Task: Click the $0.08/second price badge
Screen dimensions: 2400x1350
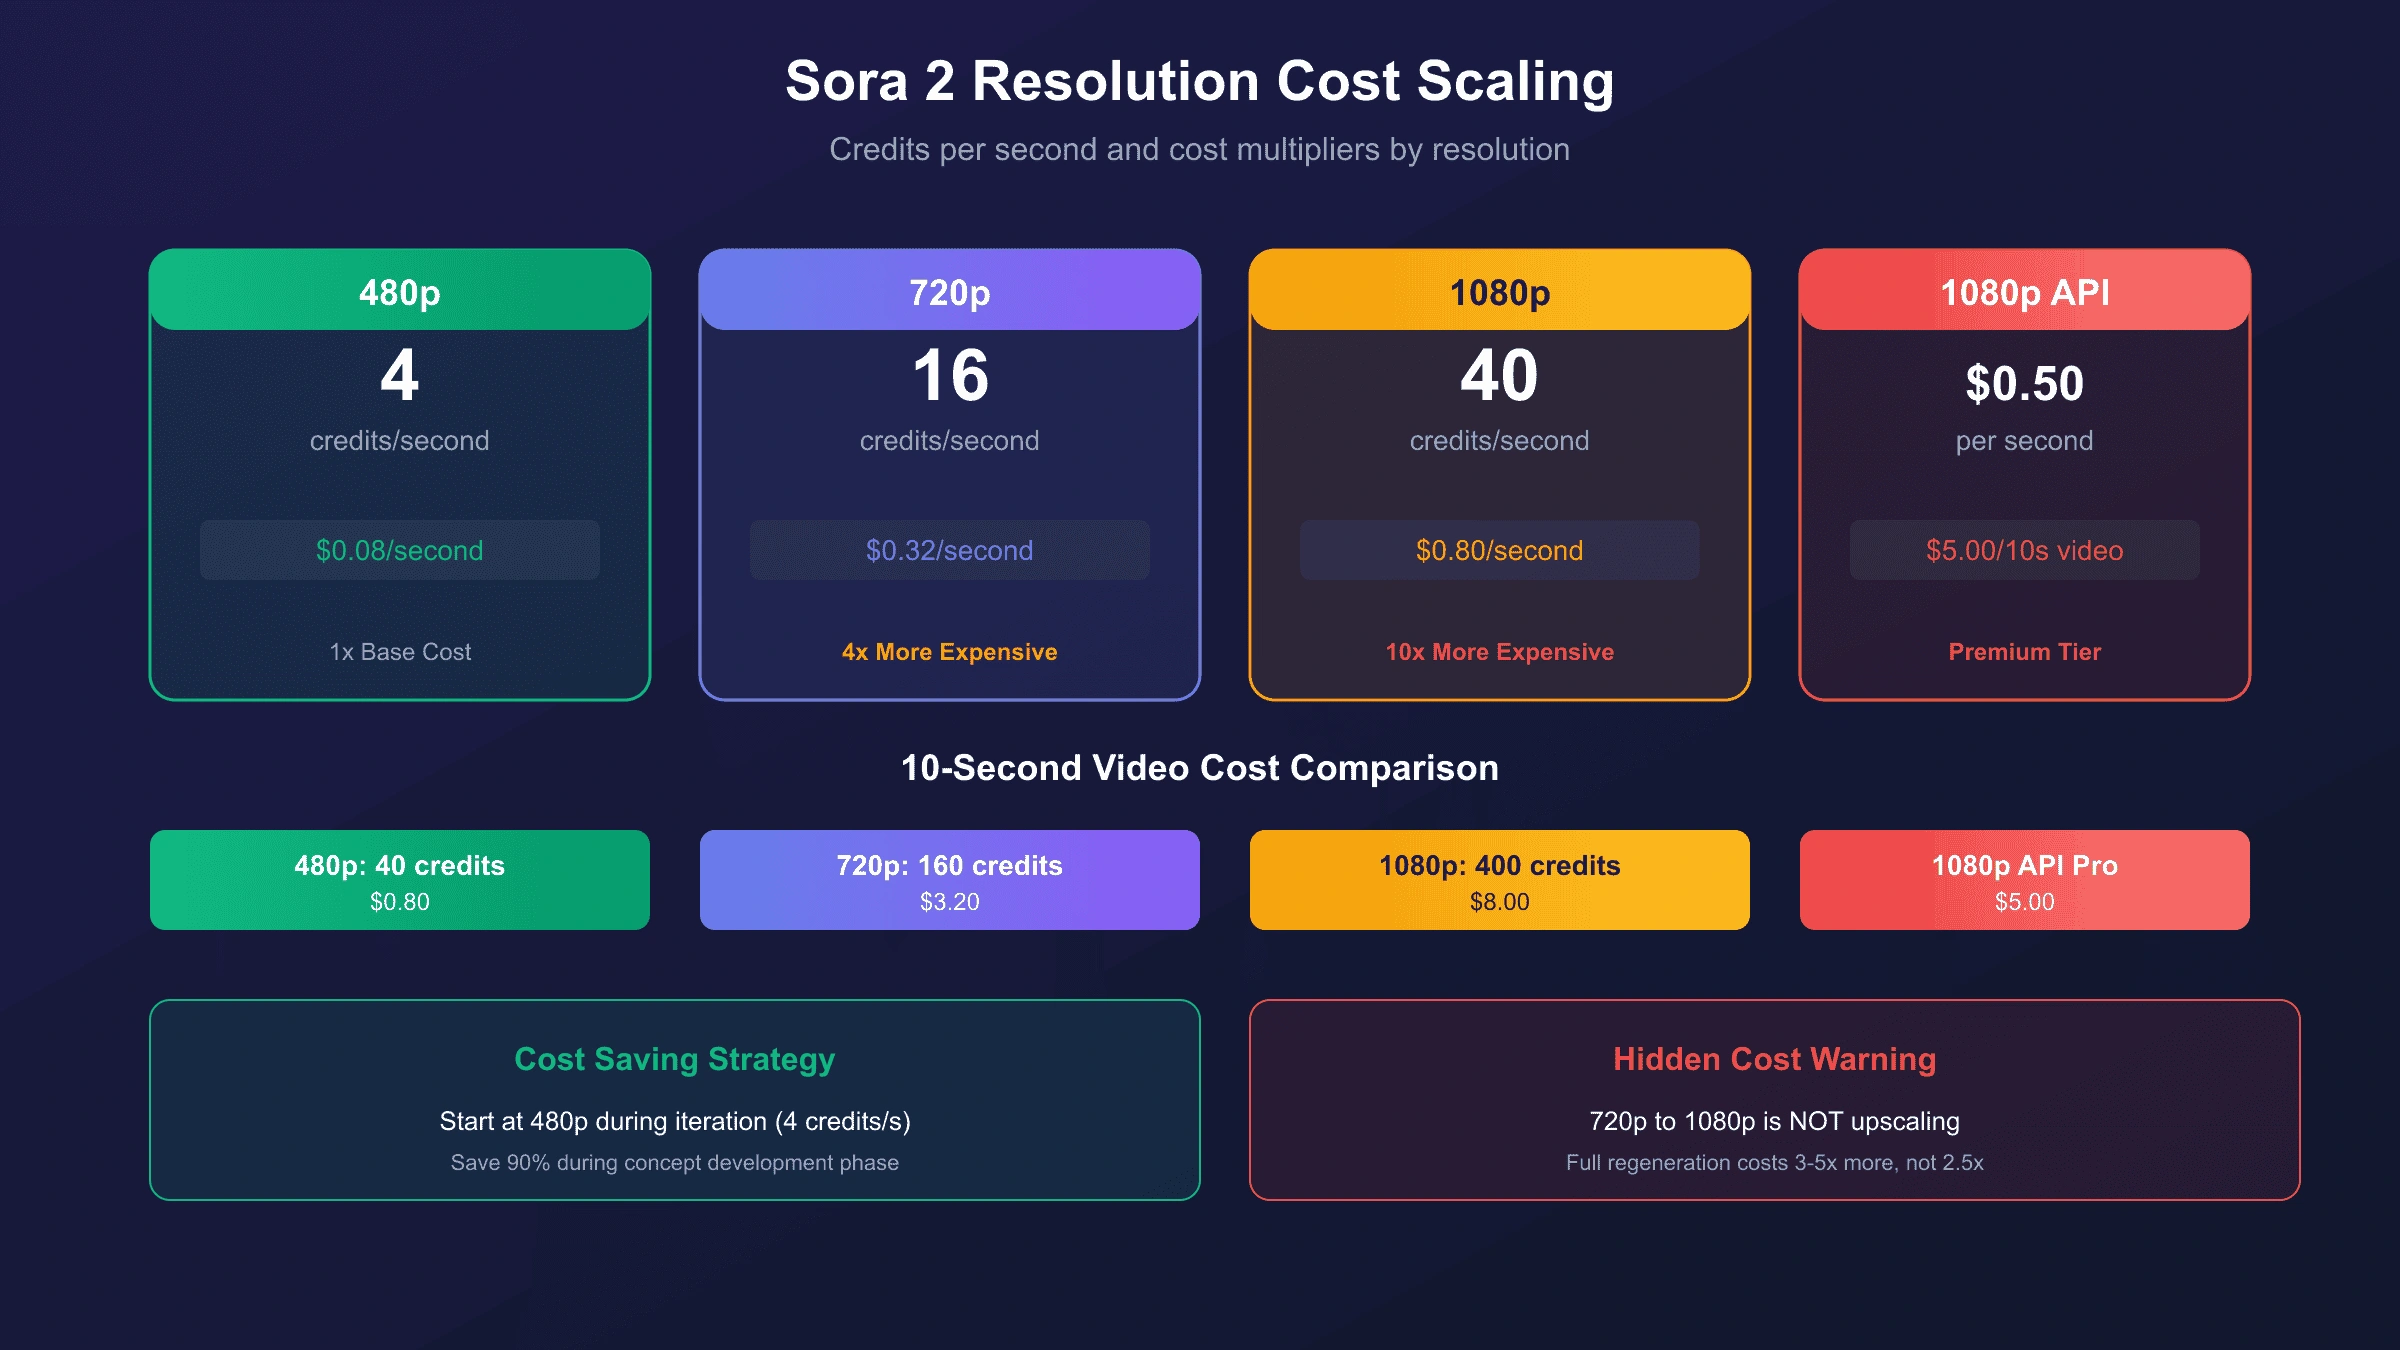Action: click(400, 550)
